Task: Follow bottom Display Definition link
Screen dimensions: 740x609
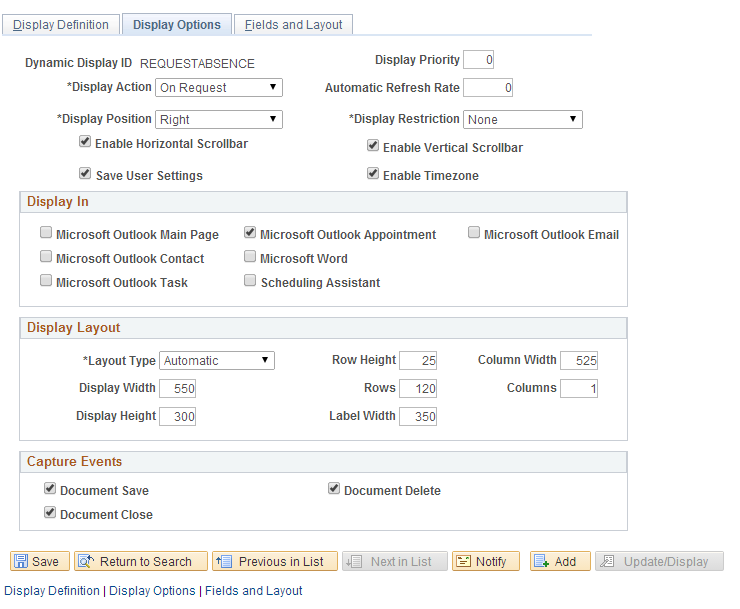Action: tap(52, 591)
